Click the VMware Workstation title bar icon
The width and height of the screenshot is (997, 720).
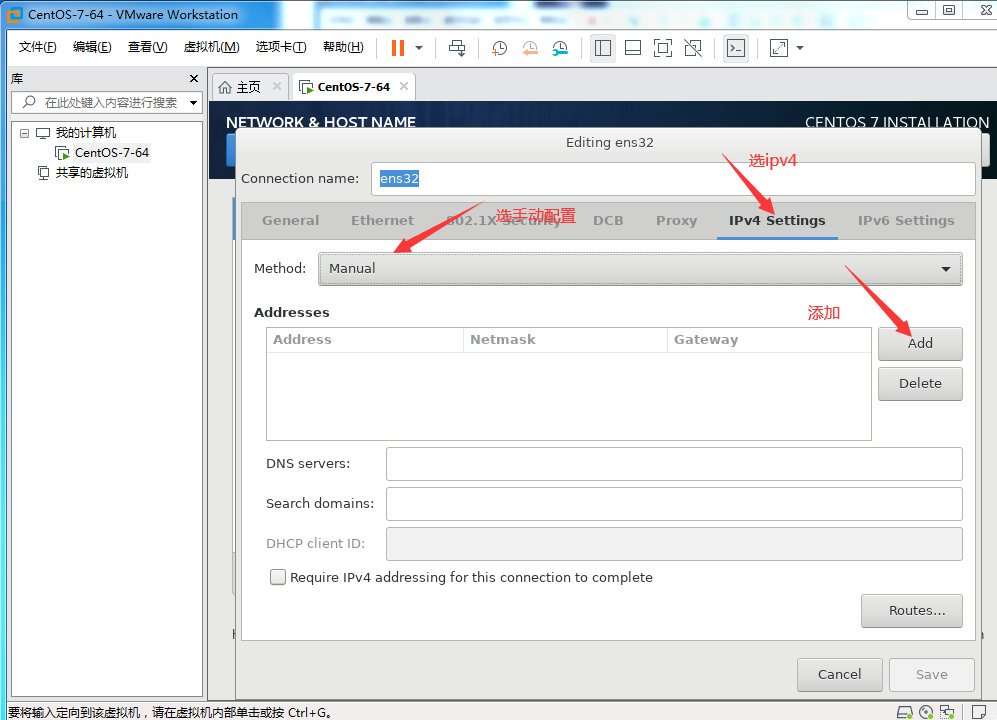click(14, 15)
